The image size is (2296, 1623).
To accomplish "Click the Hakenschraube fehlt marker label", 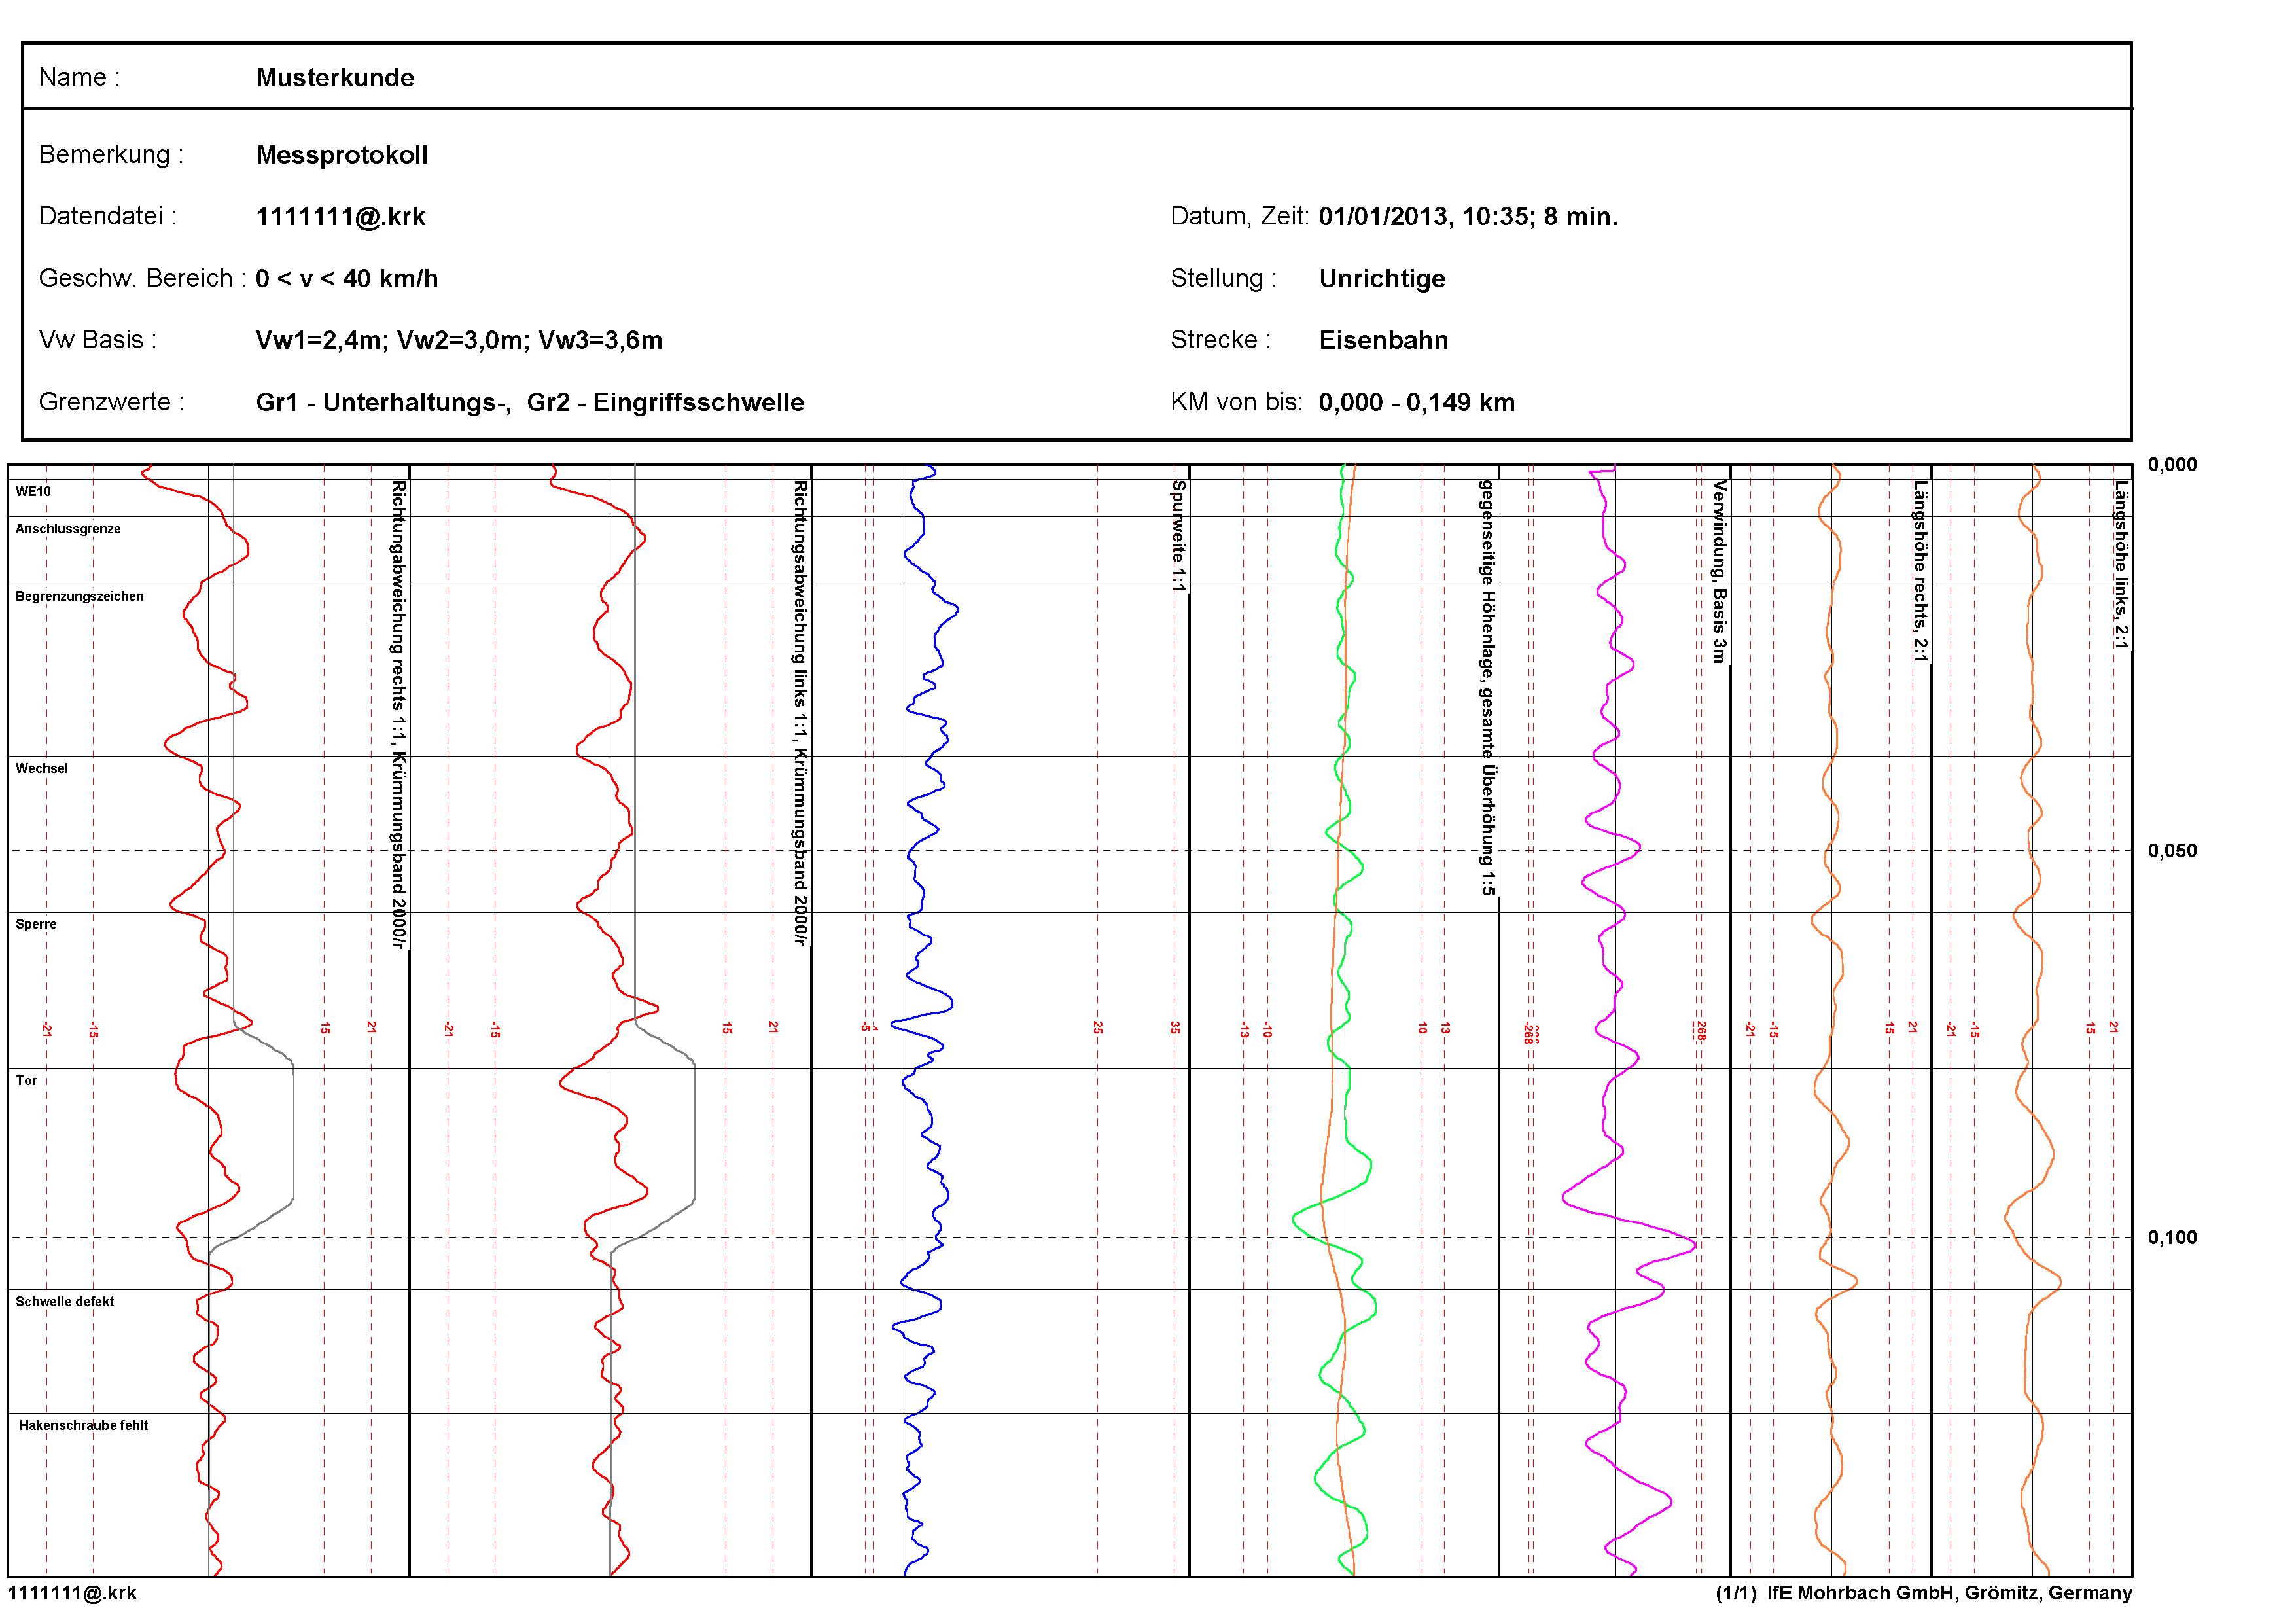I will pos(83,1426).
